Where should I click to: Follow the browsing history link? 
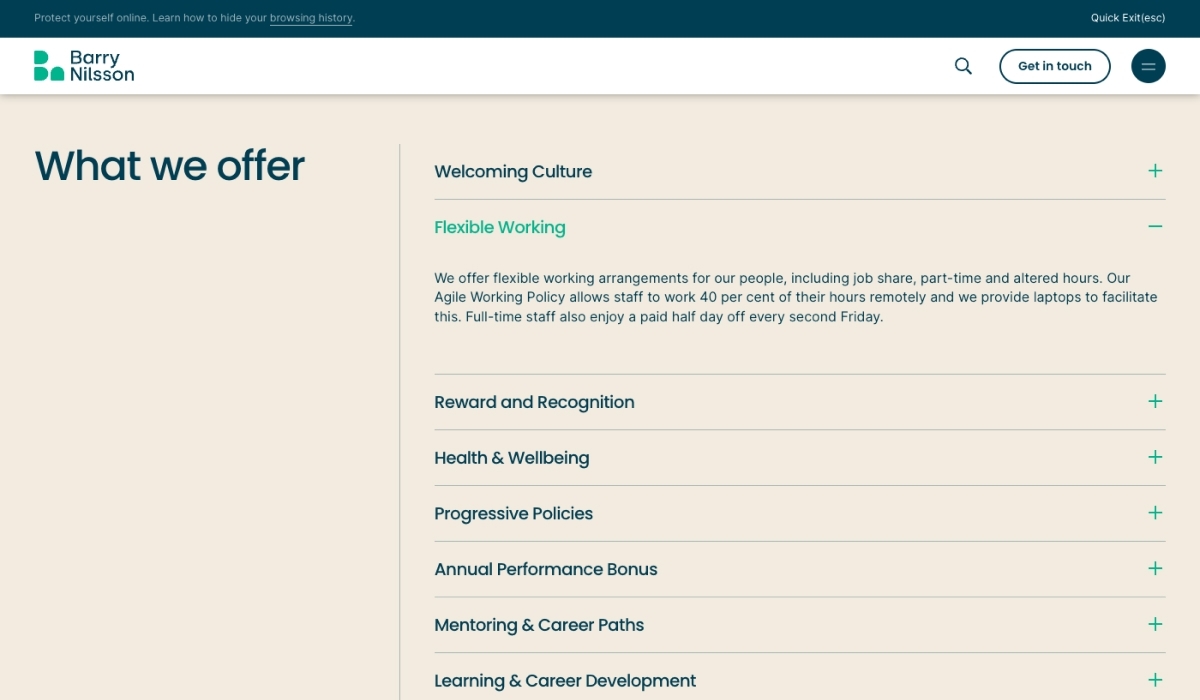311,18
